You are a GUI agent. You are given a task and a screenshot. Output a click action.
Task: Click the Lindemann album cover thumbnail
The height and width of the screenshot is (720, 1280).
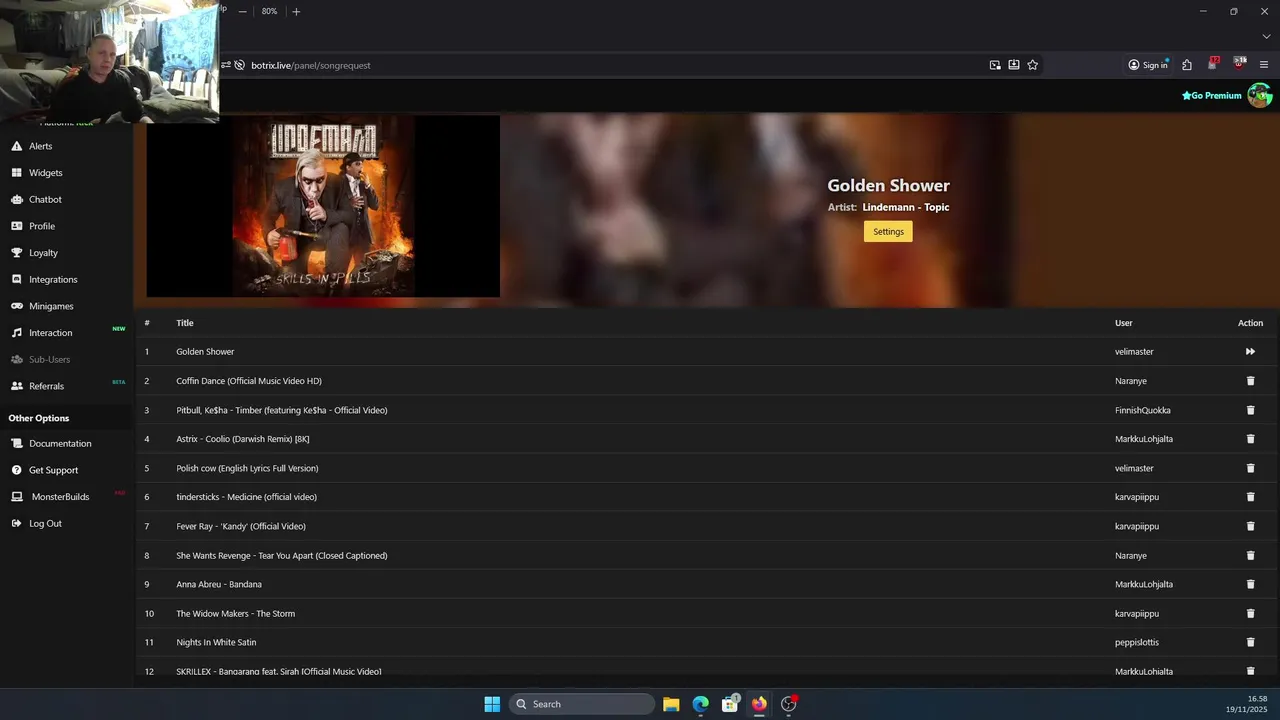(x=323, y=206)
